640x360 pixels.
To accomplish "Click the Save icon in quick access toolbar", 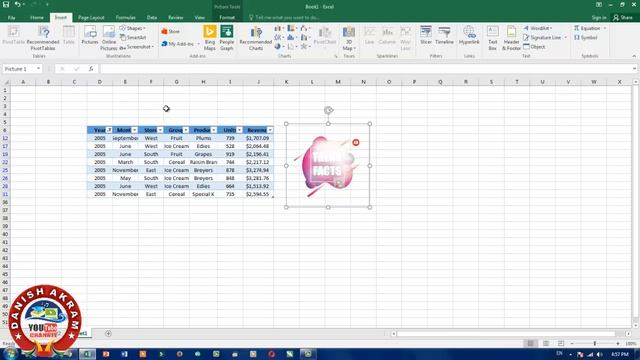I will tap(6, 4).
